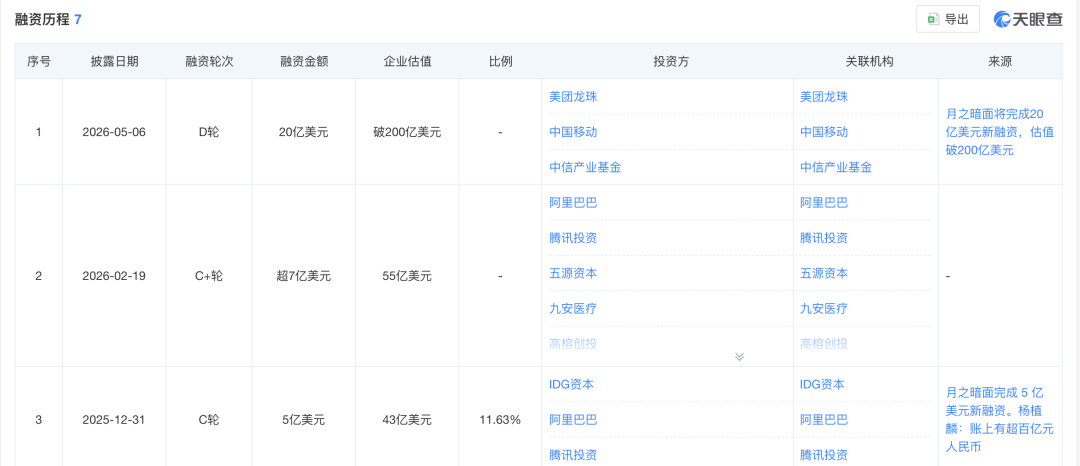The image size is (1080, 466).
Task: Open 阿里巴巴 investor in the C轮 row
Action: coord(573,420)
